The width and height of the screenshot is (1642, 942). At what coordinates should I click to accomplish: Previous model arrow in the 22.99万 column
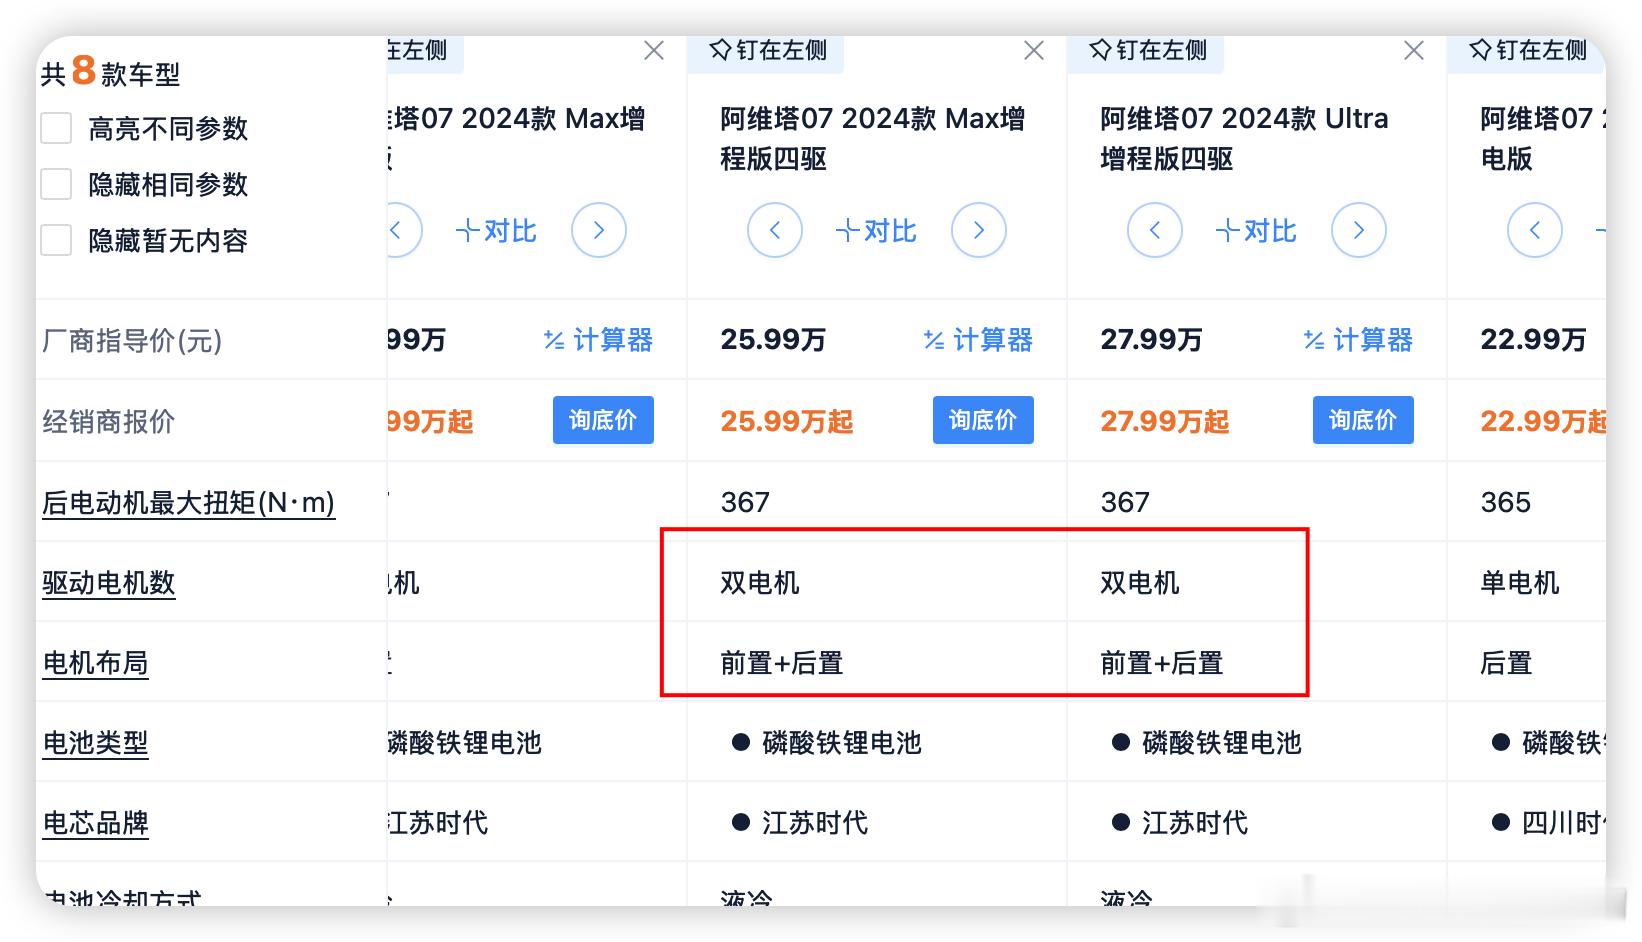(x=1535, y=231)
